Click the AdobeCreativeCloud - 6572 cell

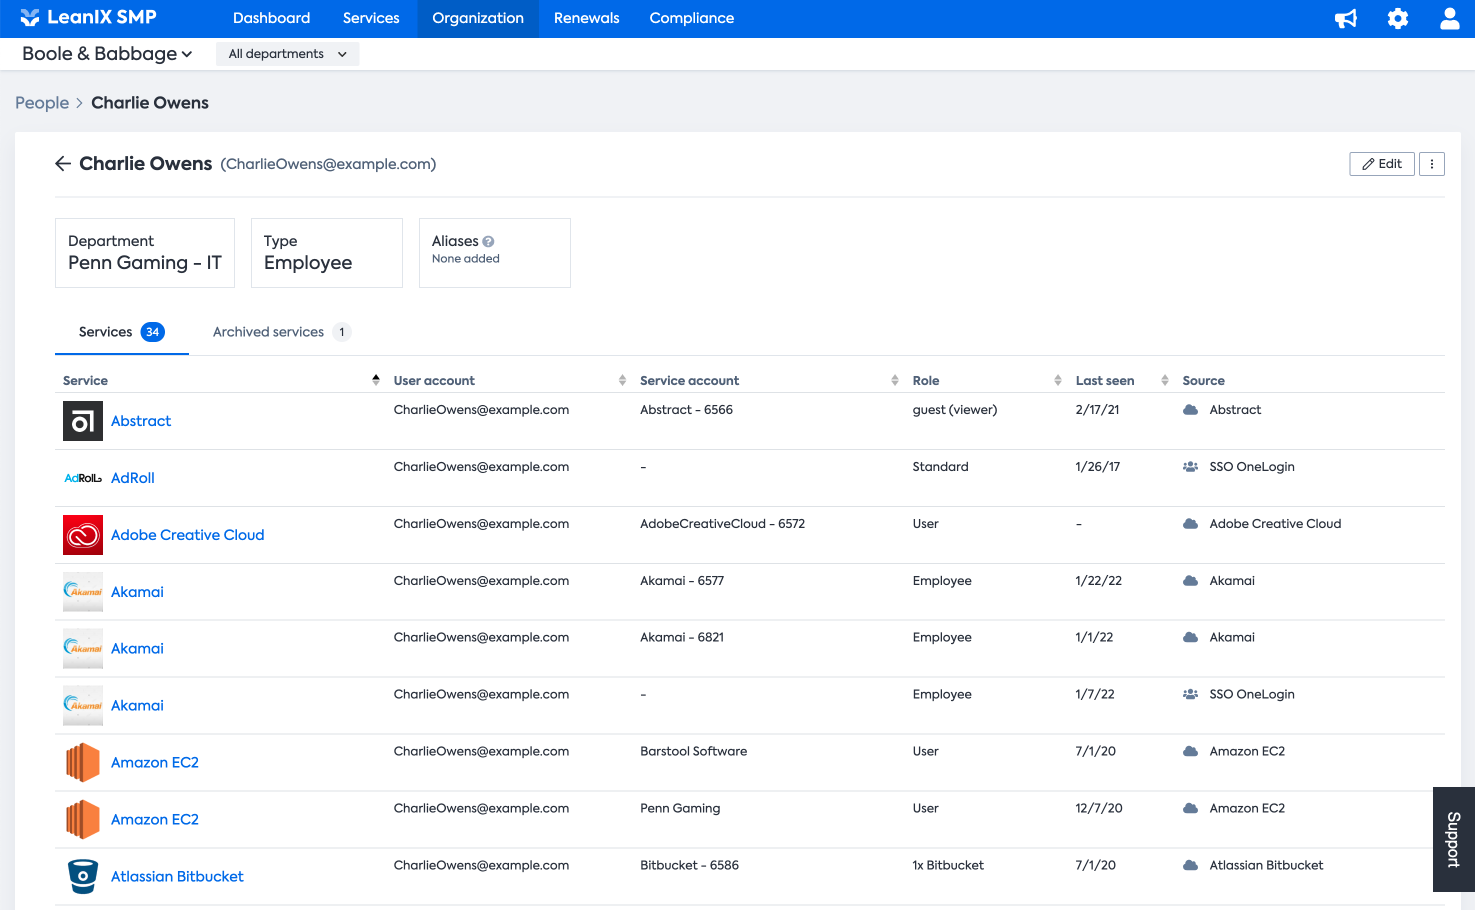coord(722,524)
